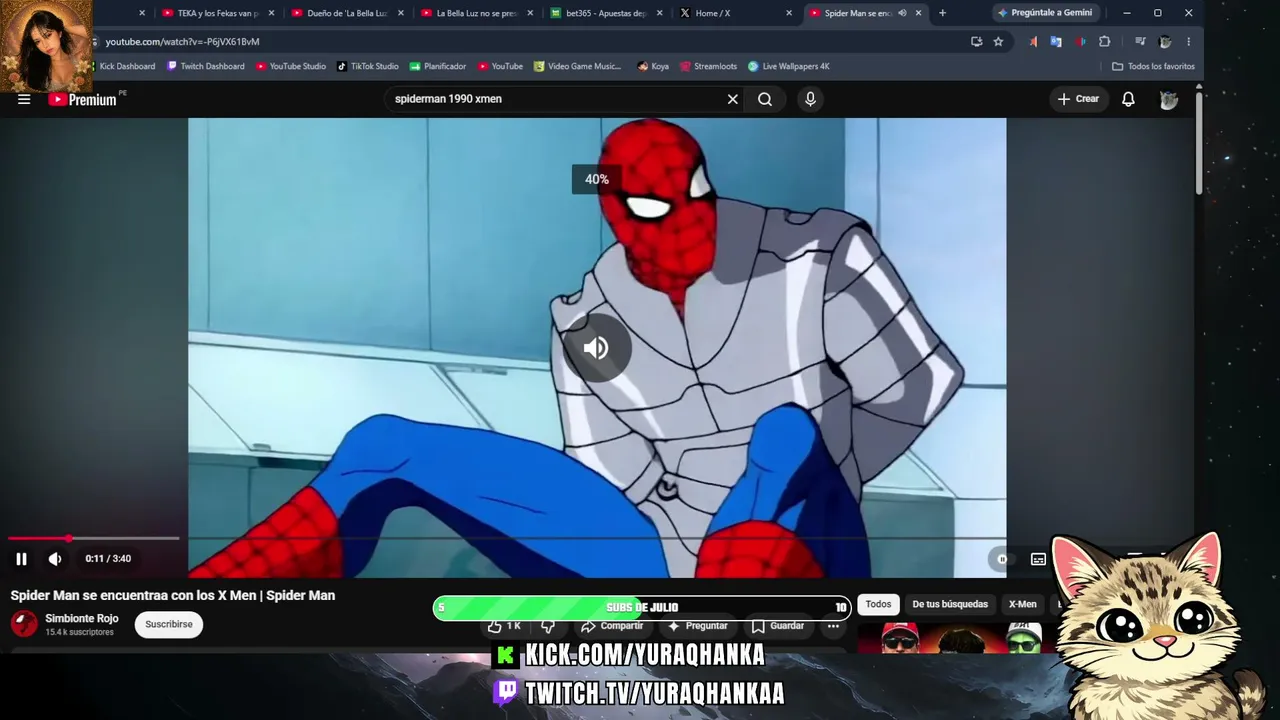Screen dimensions: 1280x720
Task: Mute the player volume speaker icon
Action: [55, 559]
